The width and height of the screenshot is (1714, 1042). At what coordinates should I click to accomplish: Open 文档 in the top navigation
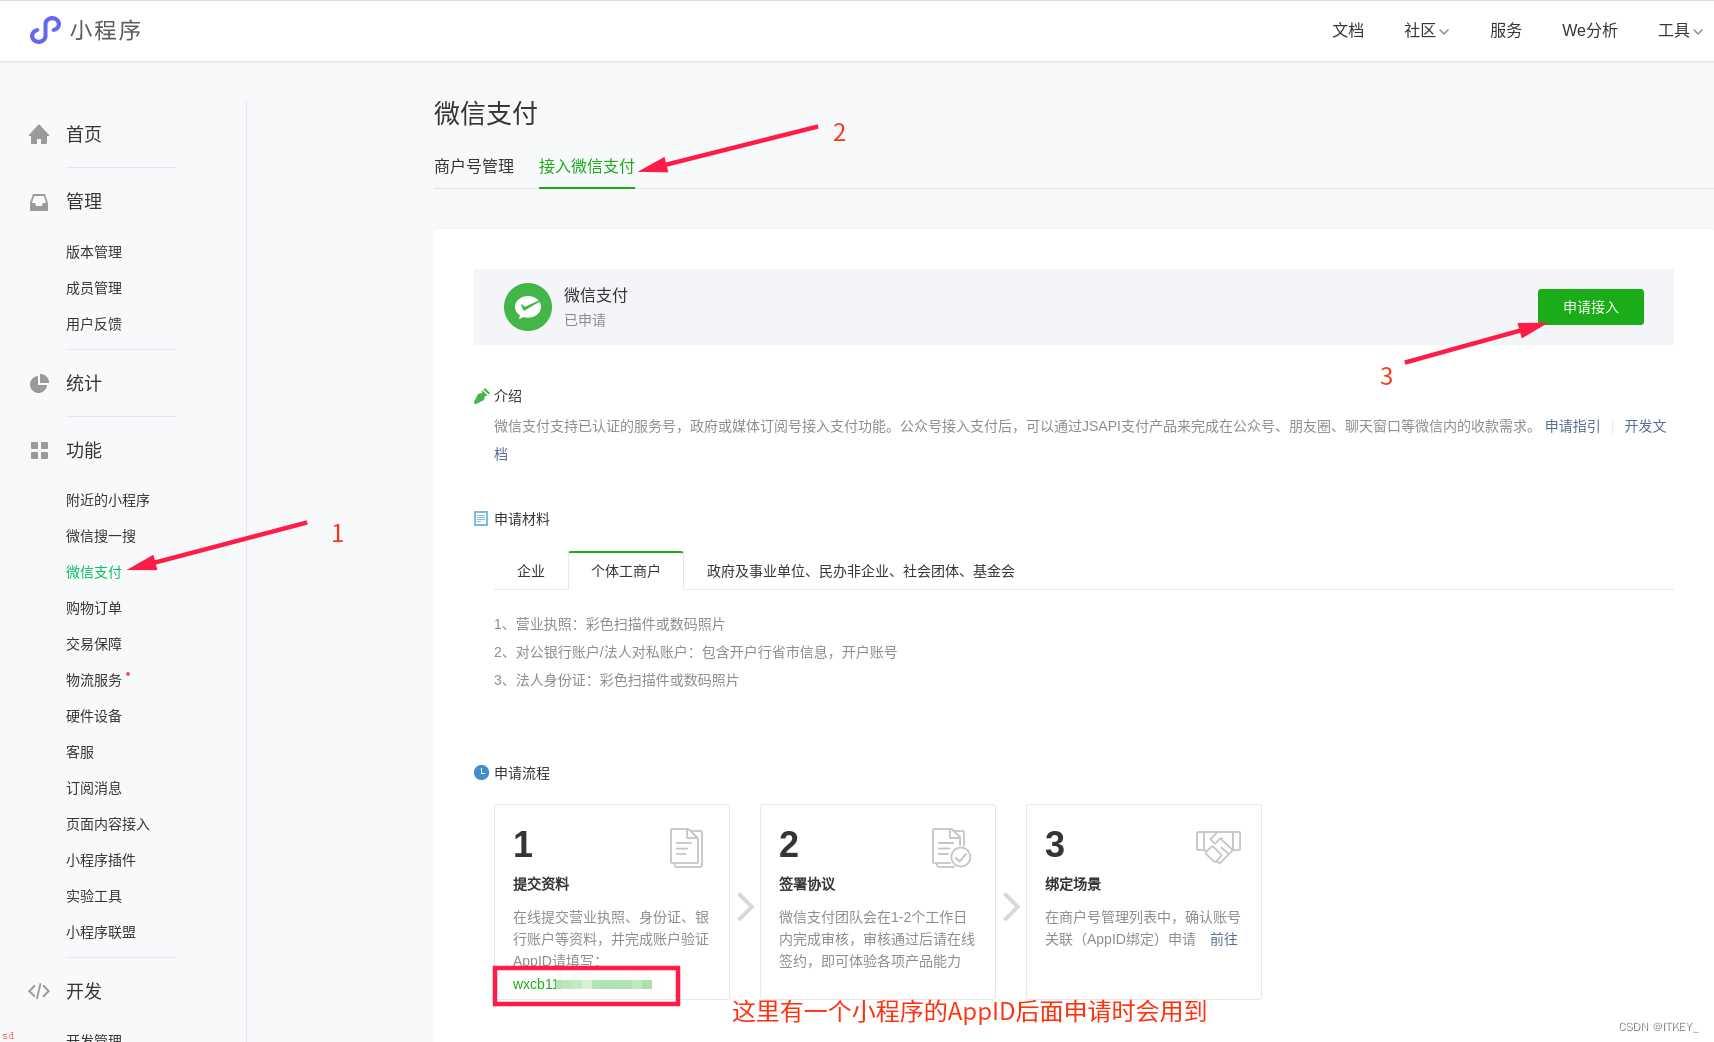[x=1348, y=31]
